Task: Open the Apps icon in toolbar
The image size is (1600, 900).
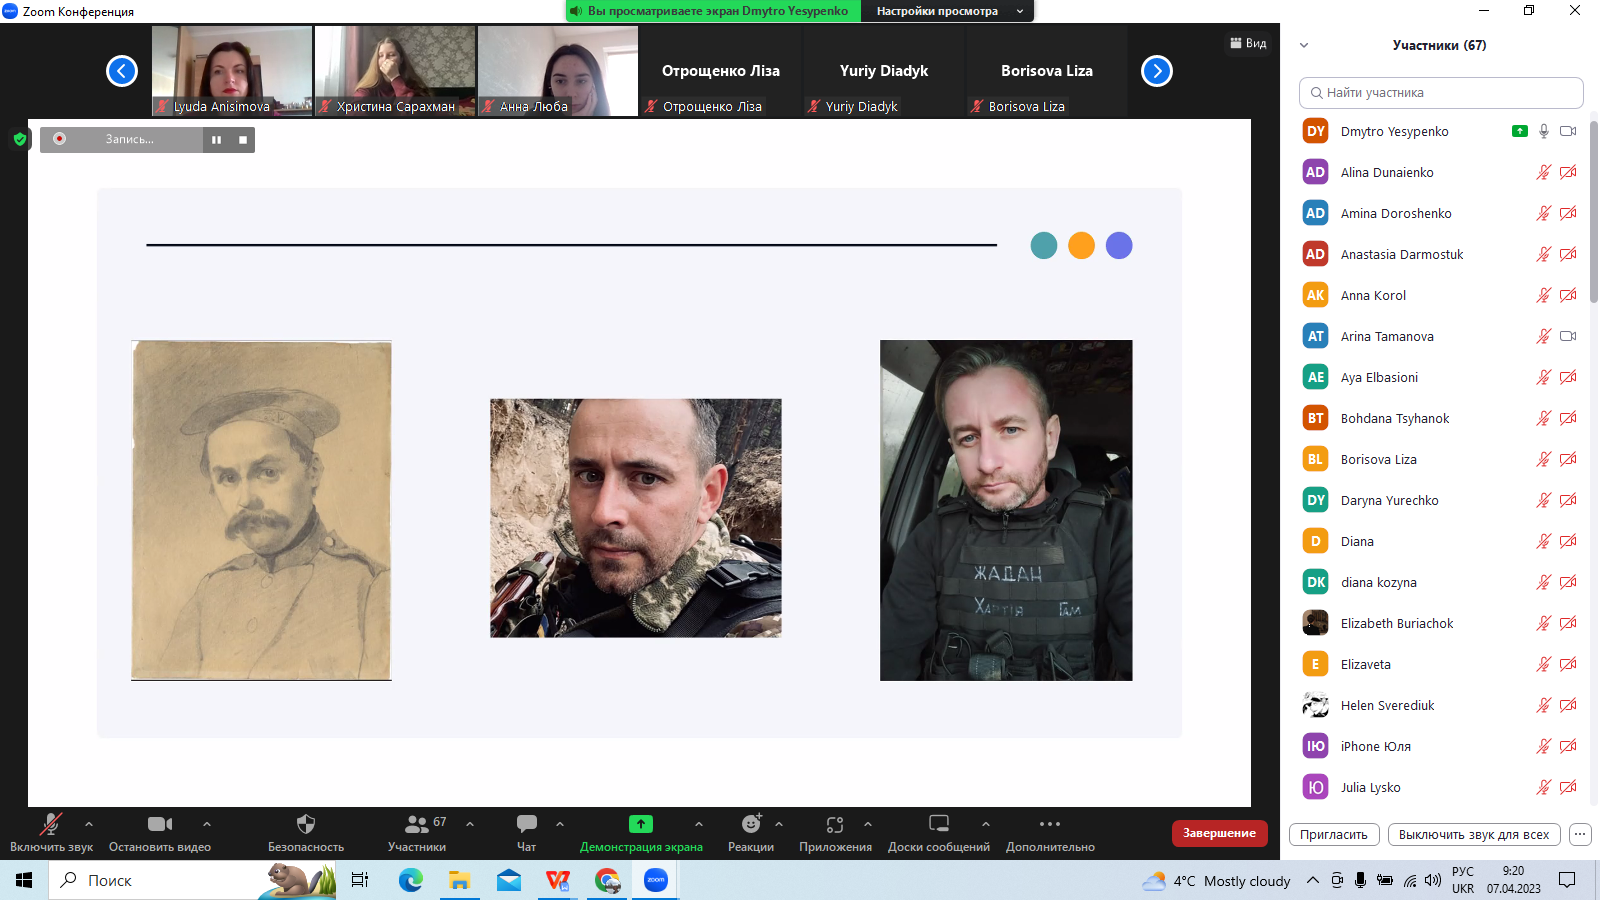Action: pyautogui.click(x=835, y=825)
